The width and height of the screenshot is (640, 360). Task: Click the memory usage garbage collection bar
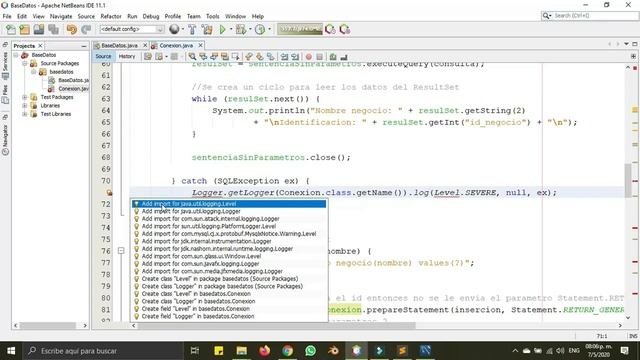(300, 29)
